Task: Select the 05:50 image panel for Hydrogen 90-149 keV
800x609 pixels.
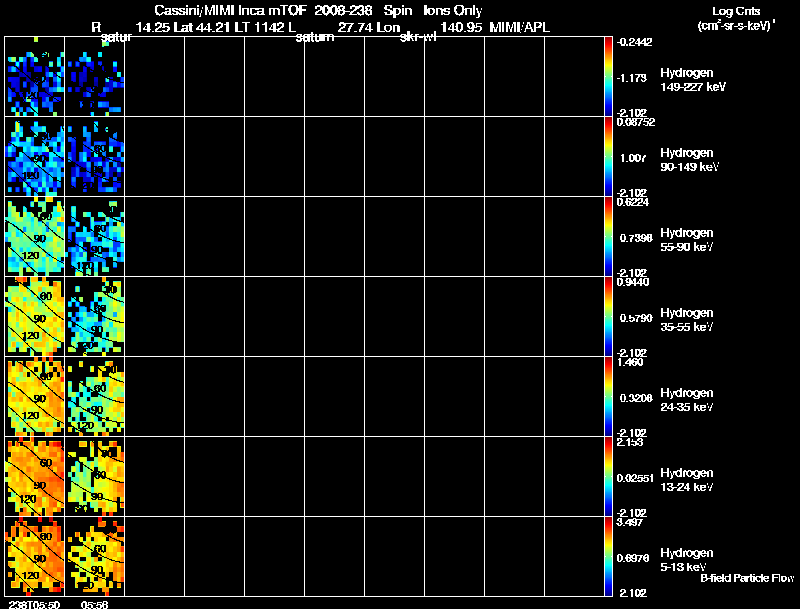Action: 35,157
